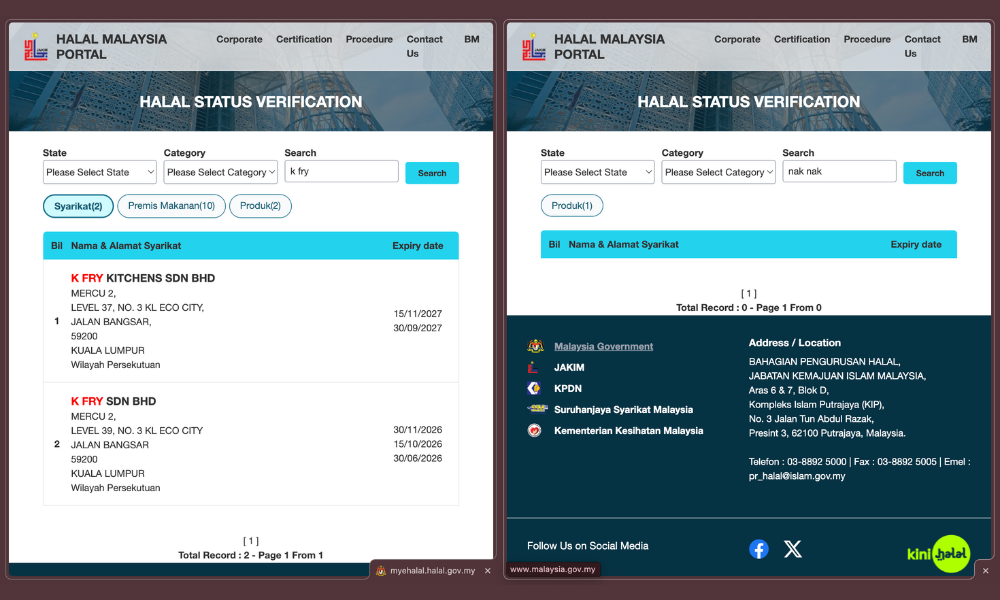Open the left Category dropdown
Image resolution: width=1000 pixels, height=600 pixels.
tap(220, 172)
